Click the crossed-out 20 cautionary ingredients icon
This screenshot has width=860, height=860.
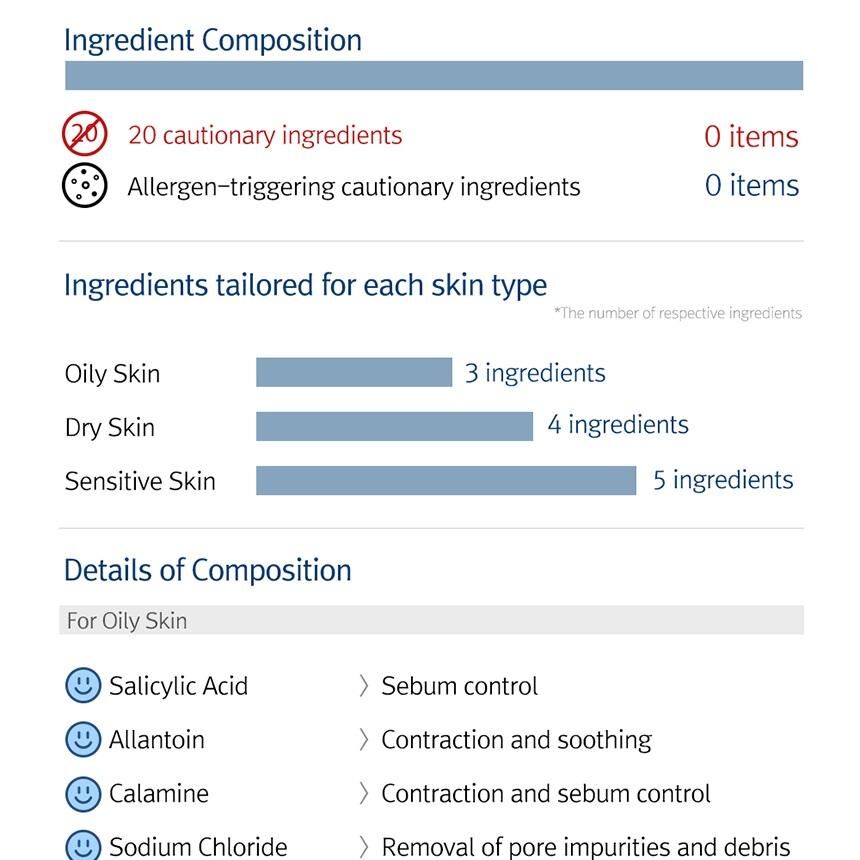(x=85, y=134)
